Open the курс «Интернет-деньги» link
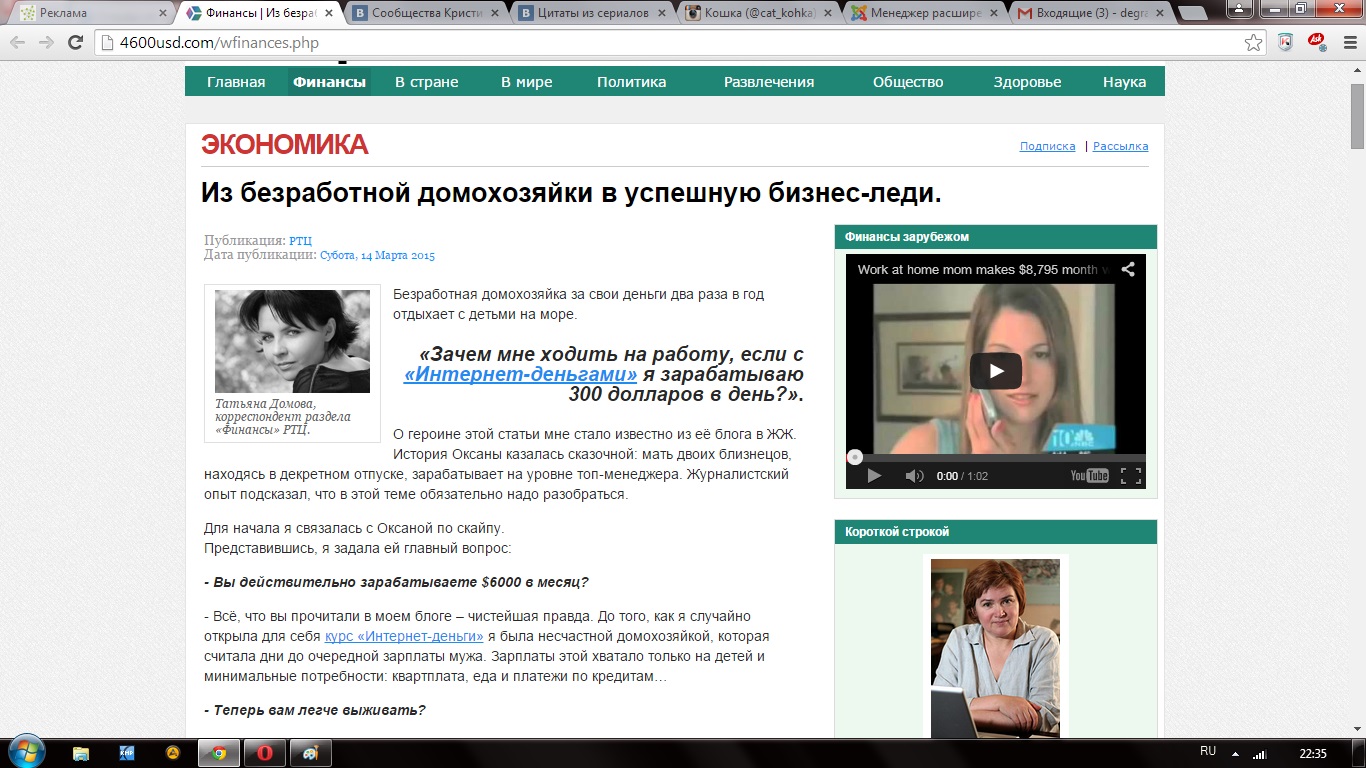 (404, 636)
